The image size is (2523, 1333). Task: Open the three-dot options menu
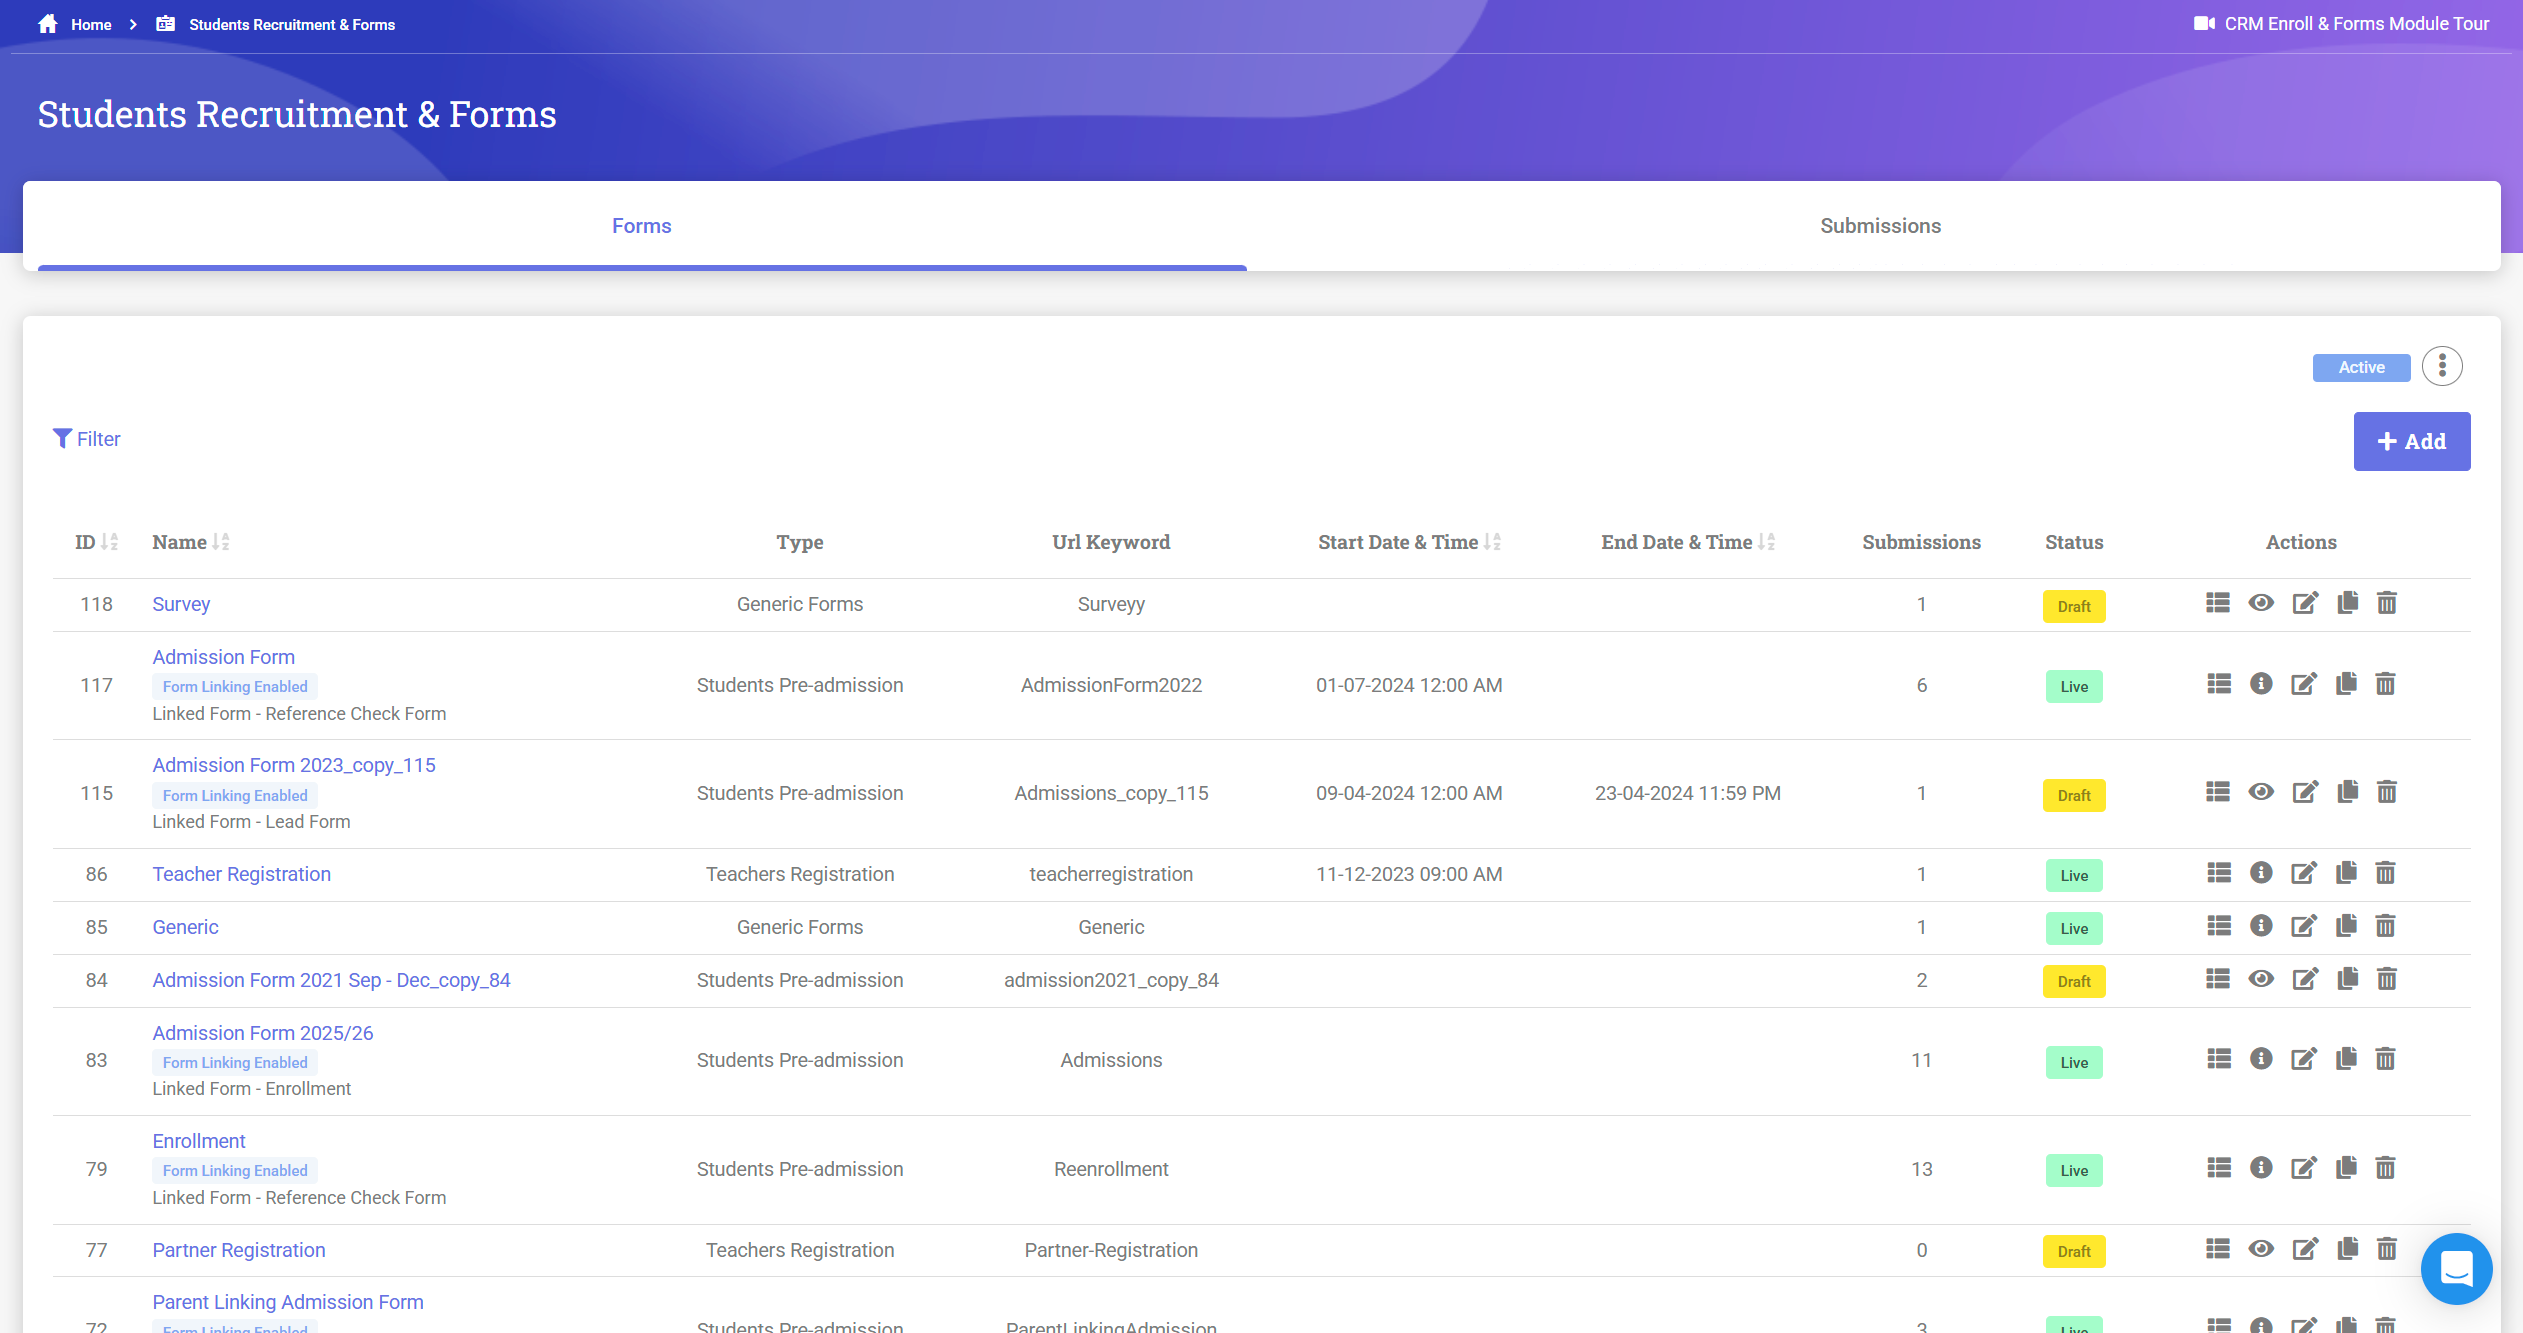point(2441,366)
